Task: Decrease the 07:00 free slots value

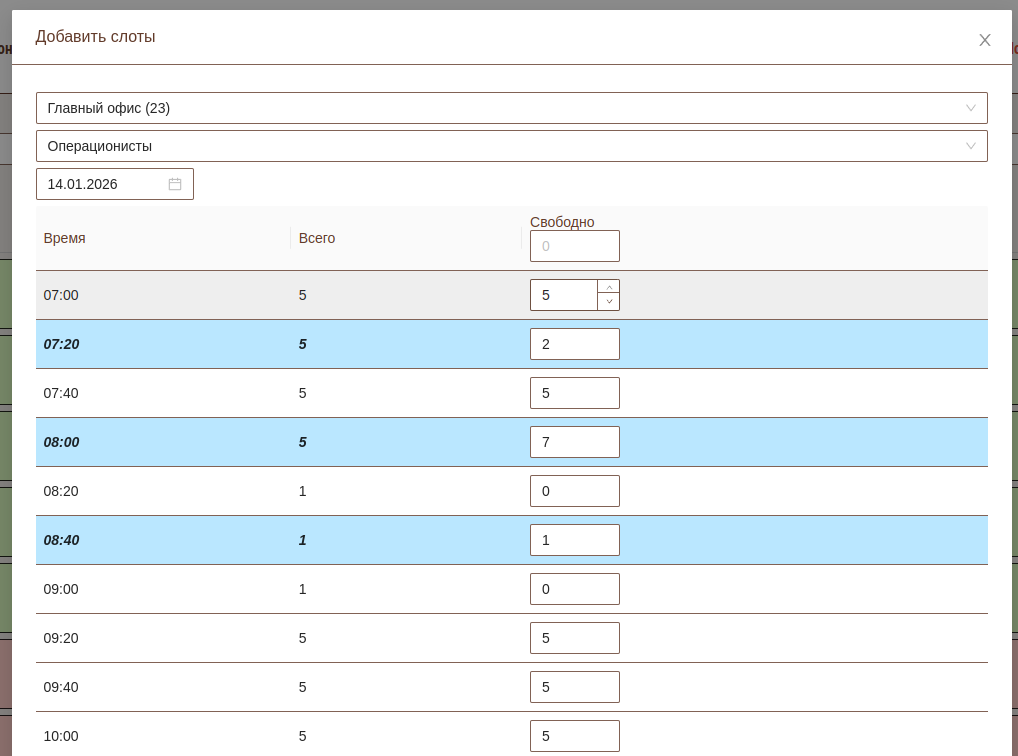Action: [x=609, y=302]
